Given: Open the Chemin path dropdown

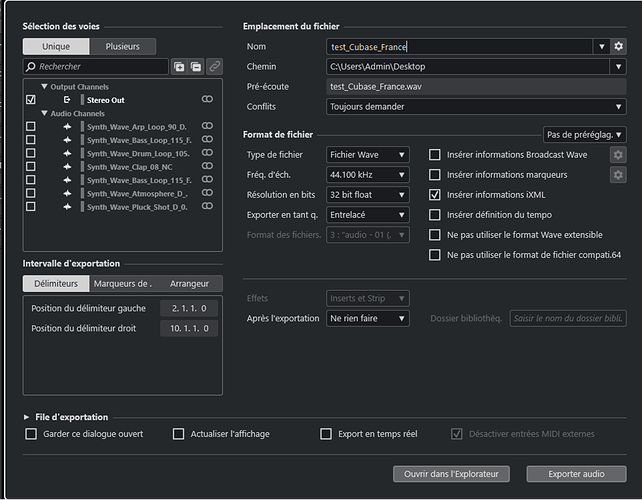Looking at the screenshot, I should [618, 66].
